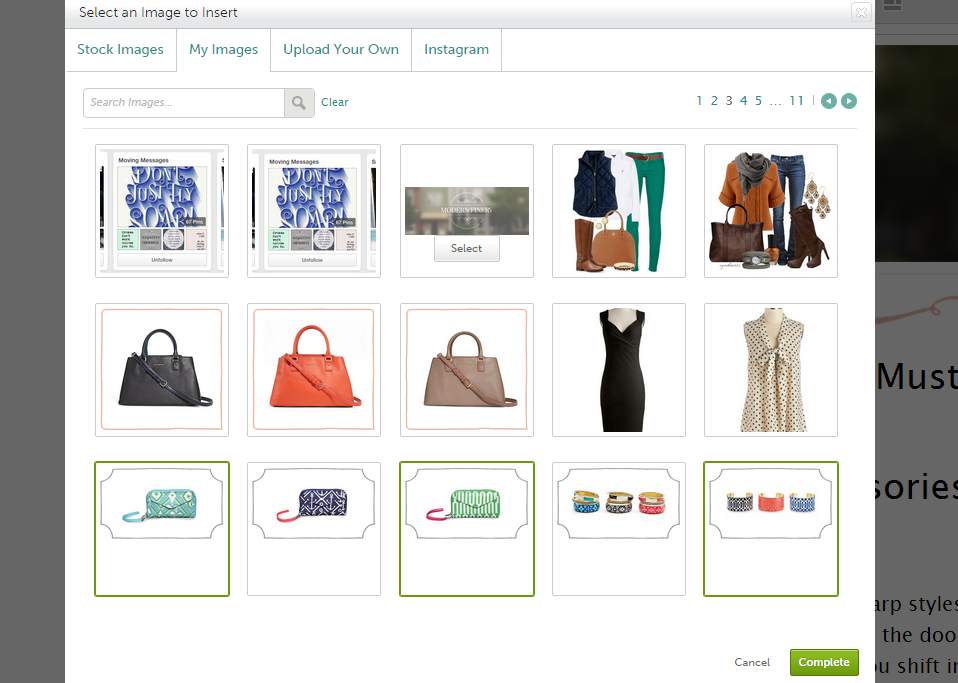
Task: Jump to page 11 of images
Action: (796, 101)
